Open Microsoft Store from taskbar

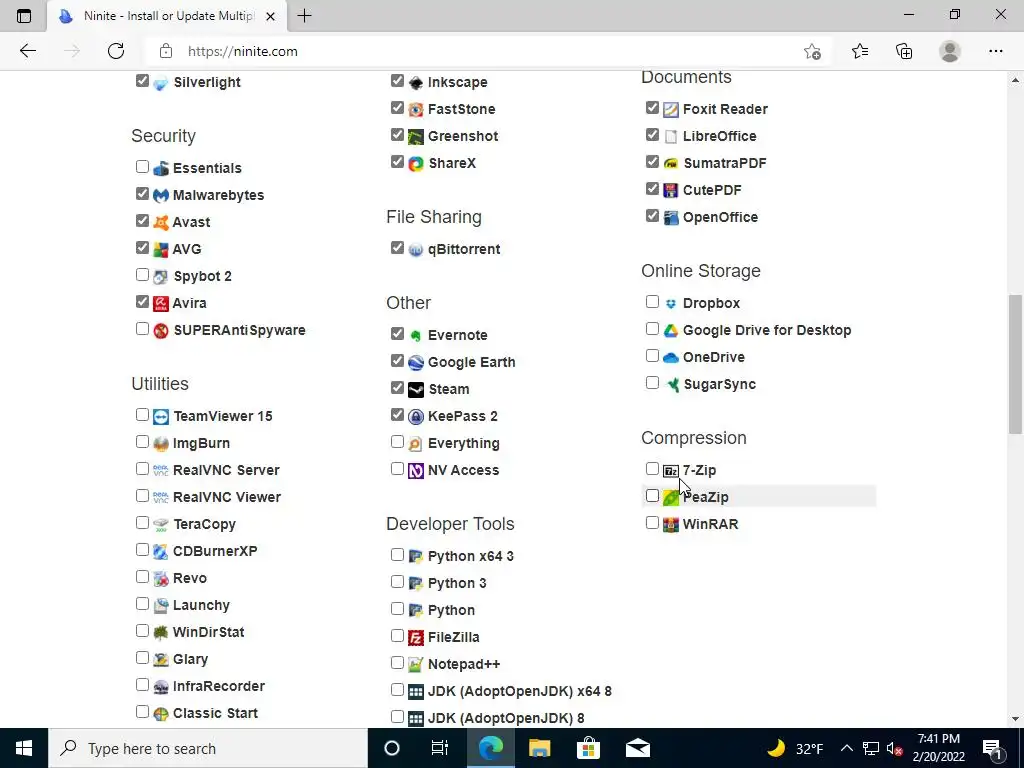pos(588,748)
